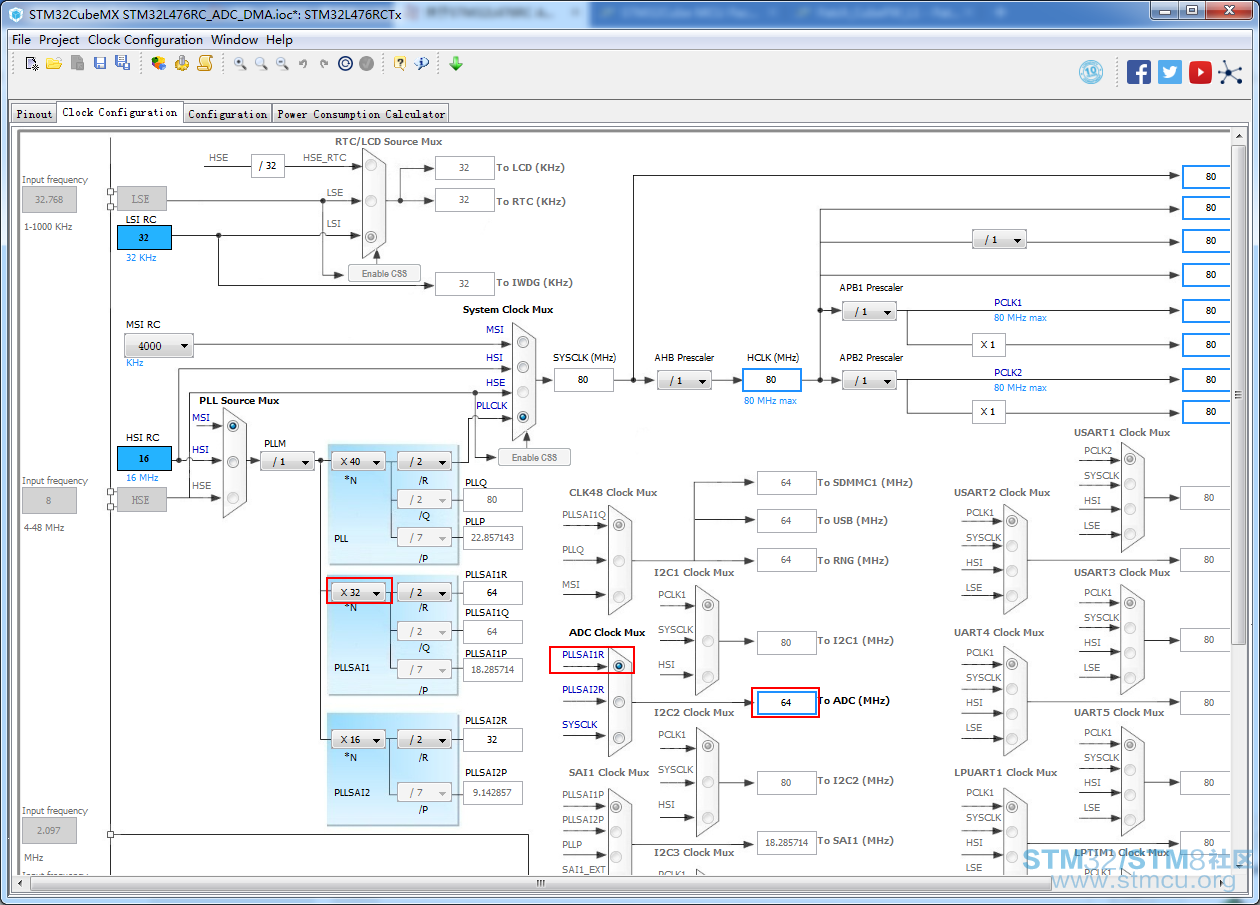Click the horizontal scrollbar of the clock diagram
Screen dimensions: 1260x905
540,883
